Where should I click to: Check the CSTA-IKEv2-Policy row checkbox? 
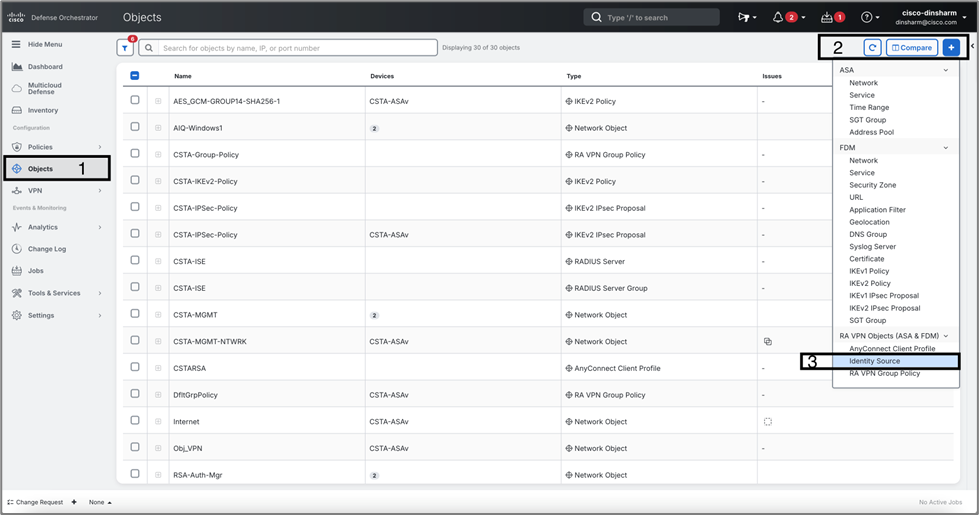click(x=135, y=180)
